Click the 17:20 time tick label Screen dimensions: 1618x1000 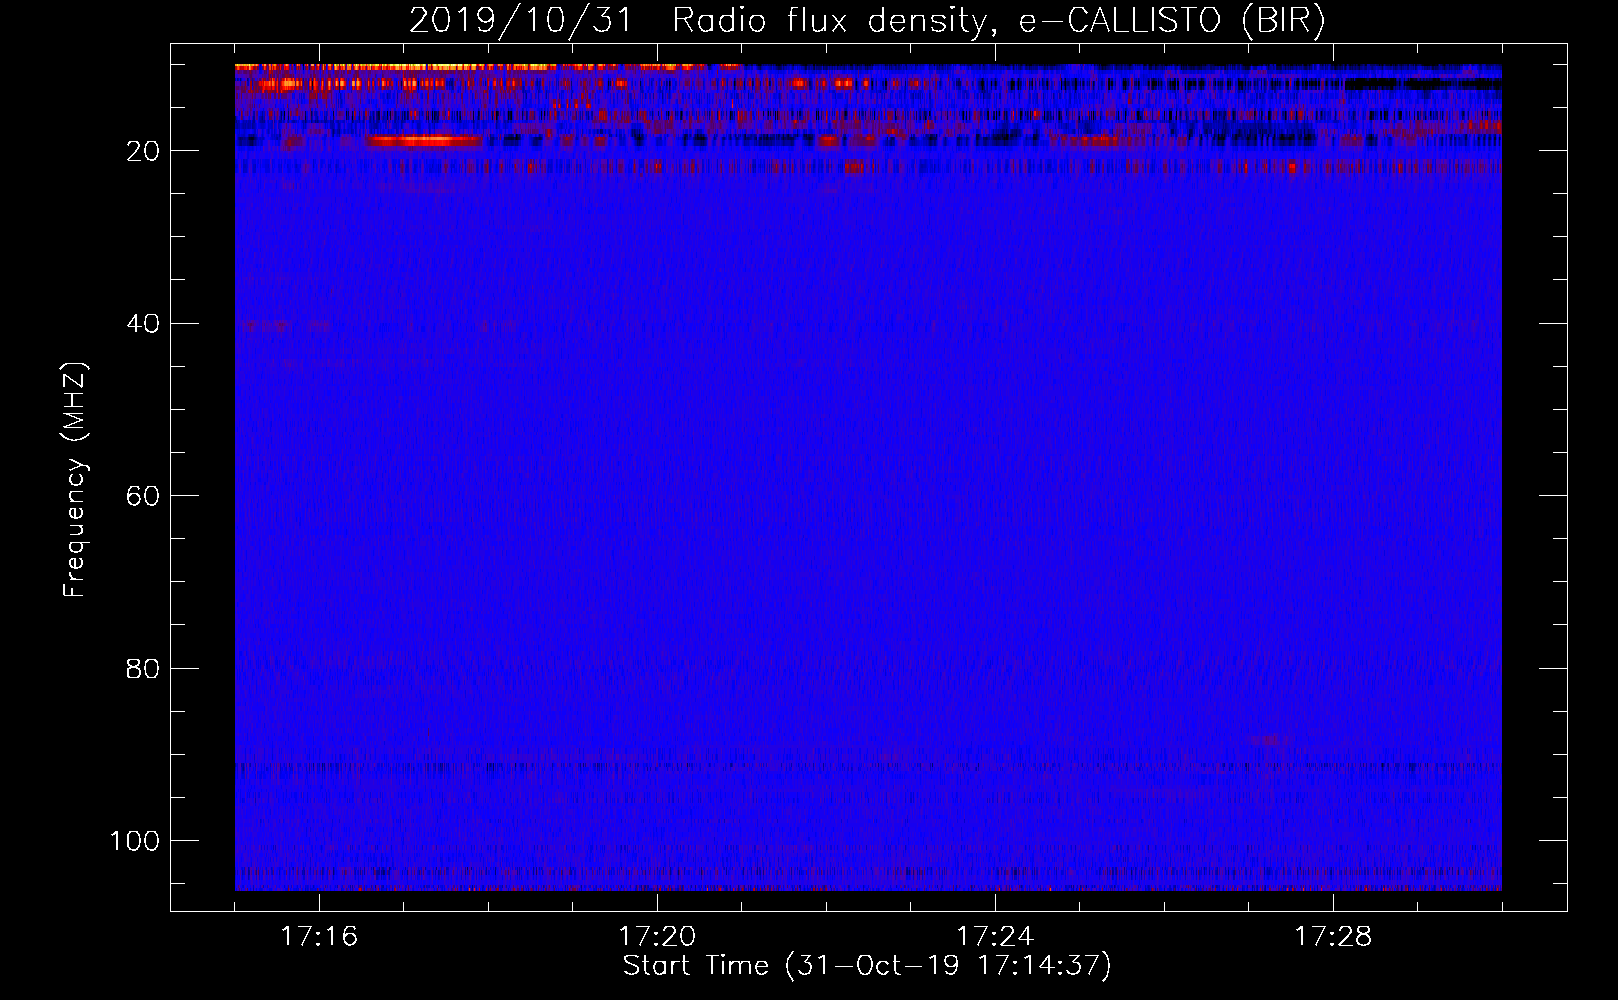coord(657,937)
